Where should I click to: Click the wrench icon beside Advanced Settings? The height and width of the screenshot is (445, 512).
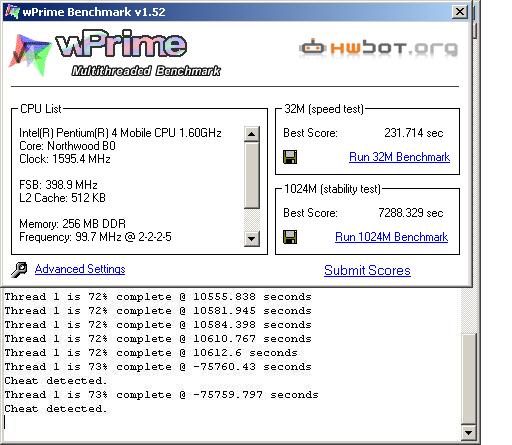pos(19,270)
